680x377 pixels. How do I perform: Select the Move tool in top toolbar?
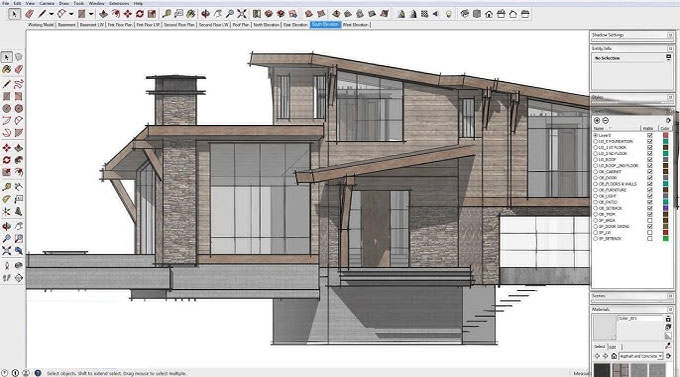[128, 14]
